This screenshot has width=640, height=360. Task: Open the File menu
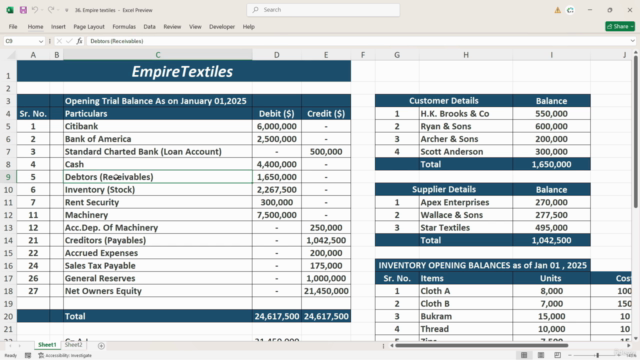click(13, 27)
